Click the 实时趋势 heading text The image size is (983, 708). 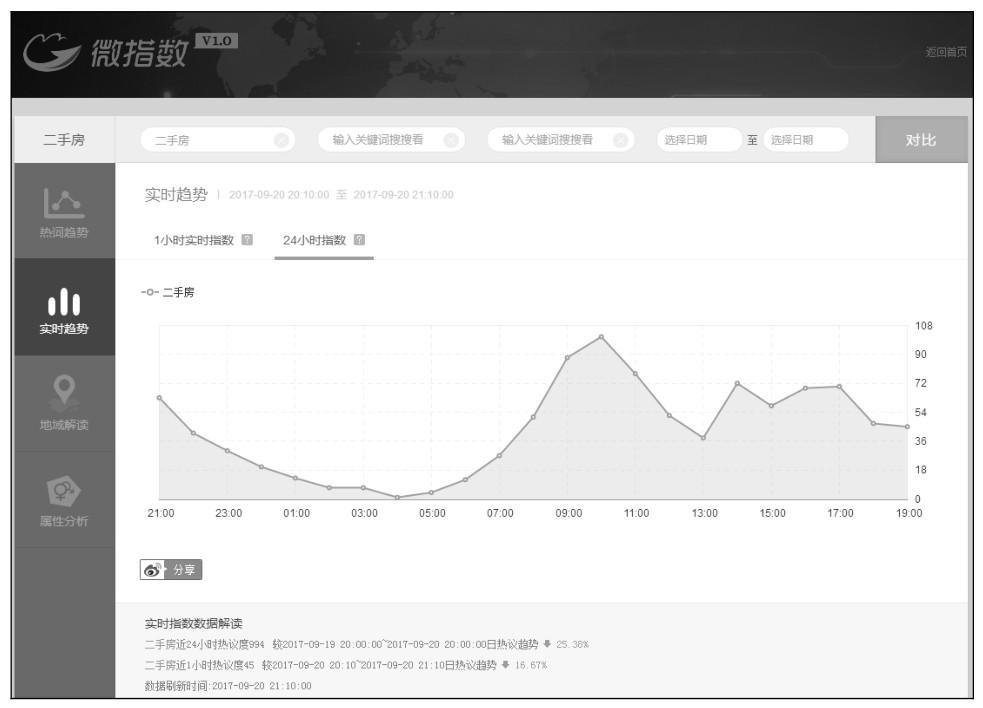(176, 194)
